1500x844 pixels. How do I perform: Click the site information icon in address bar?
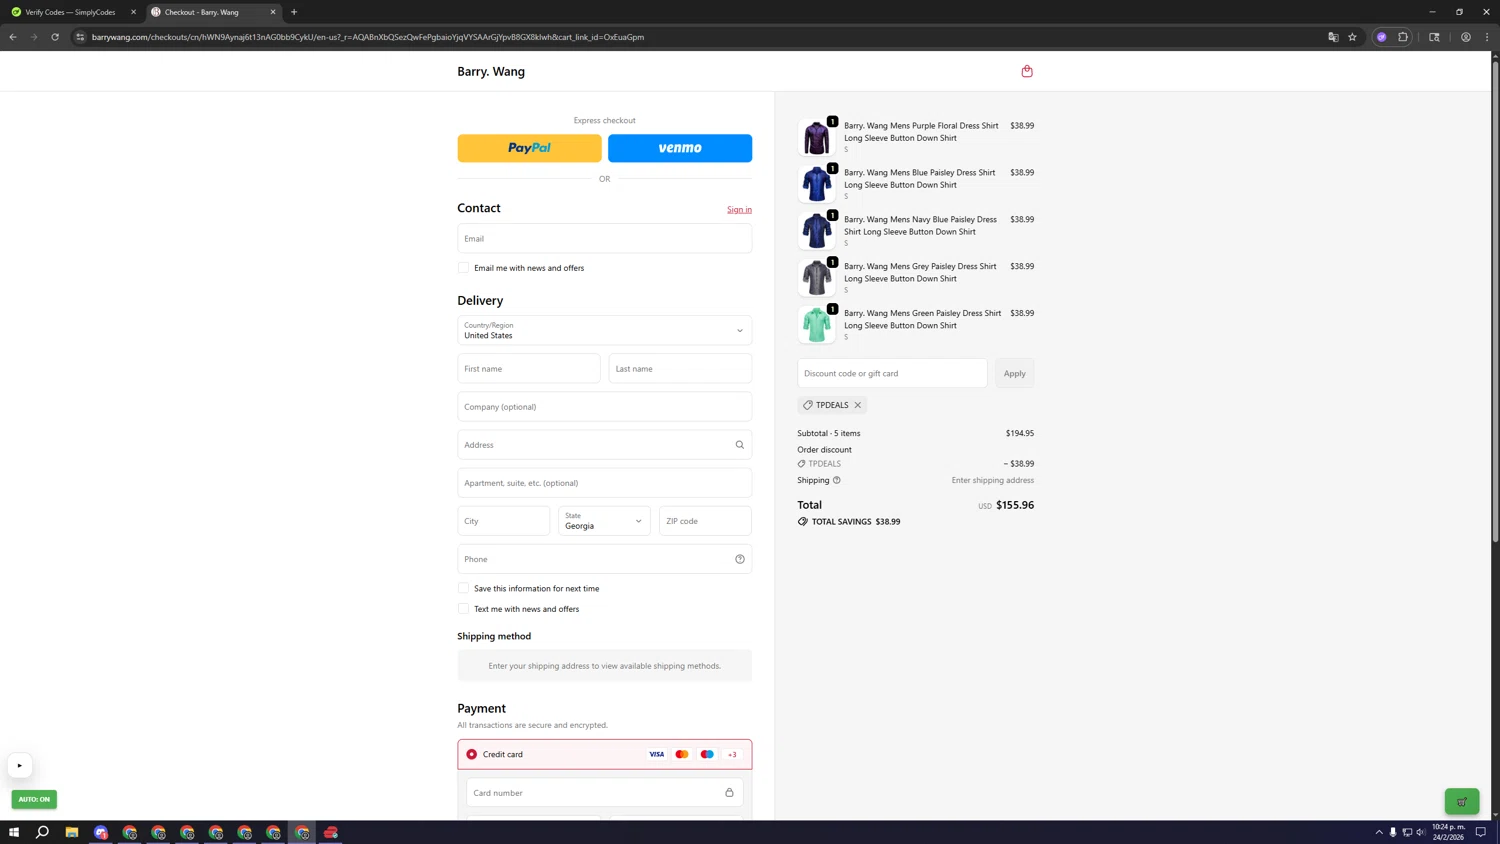[80, 37]
